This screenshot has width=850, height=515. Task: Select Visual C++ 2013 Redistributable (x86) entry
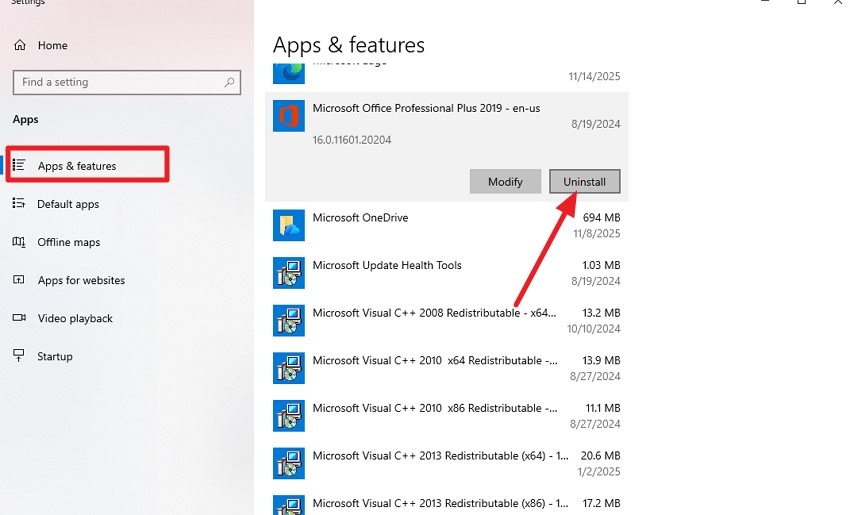pyautogui.click(x=440, y=504)
